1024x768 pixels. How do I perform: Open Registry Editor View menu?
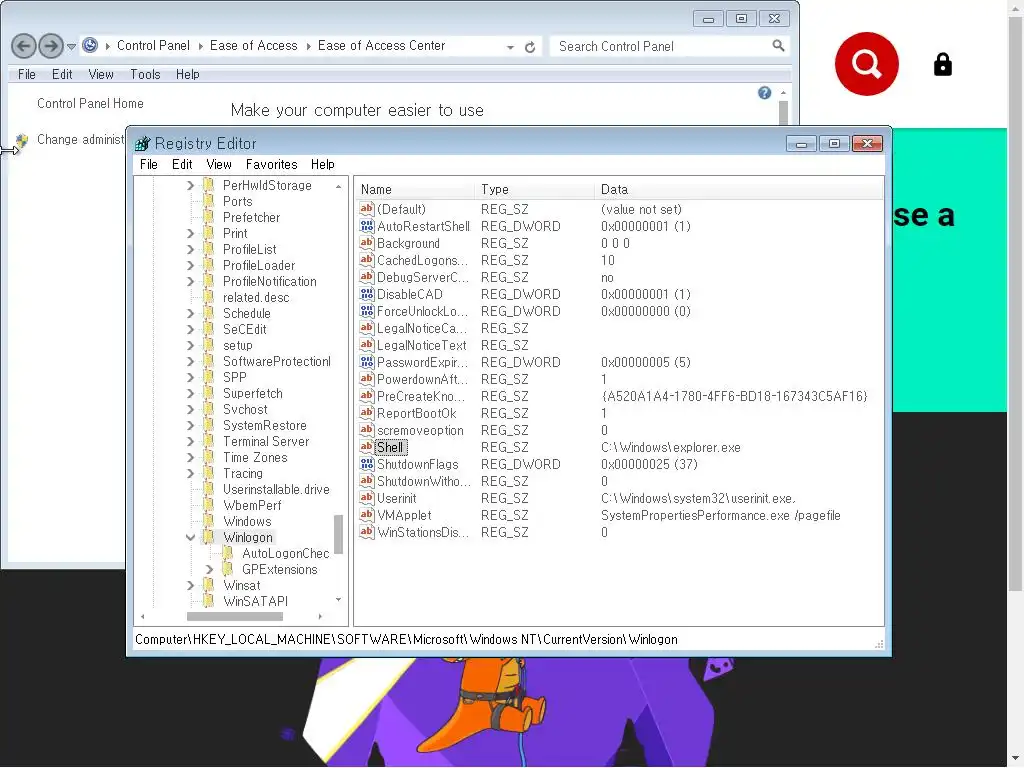pyautogui.click(x=219, y=164)
